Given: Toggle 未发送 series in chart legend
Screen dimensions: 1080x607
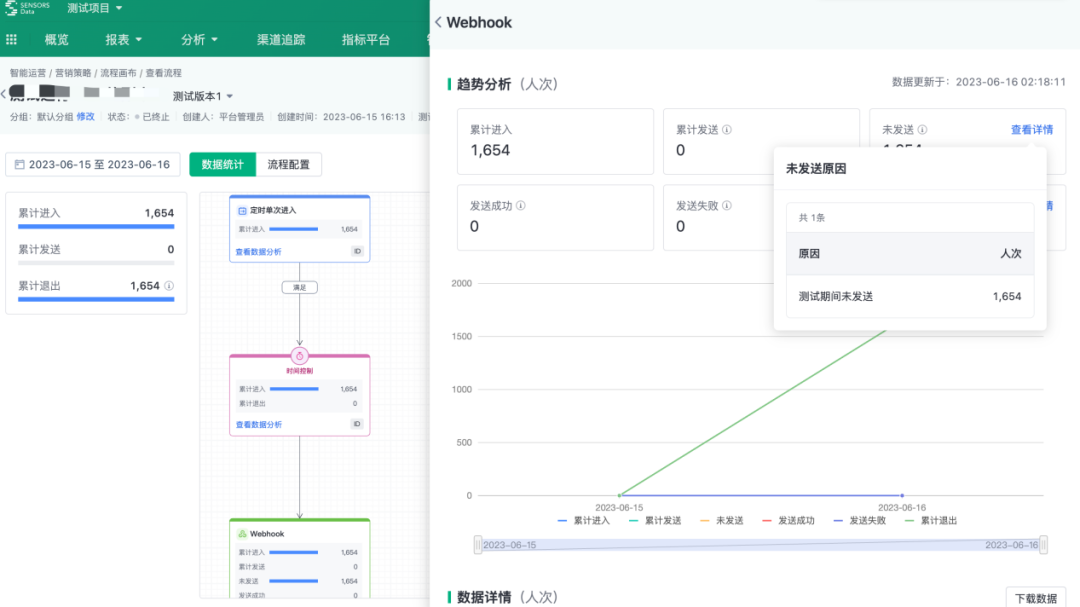Looking at the screenshot, I should [722, 521].
